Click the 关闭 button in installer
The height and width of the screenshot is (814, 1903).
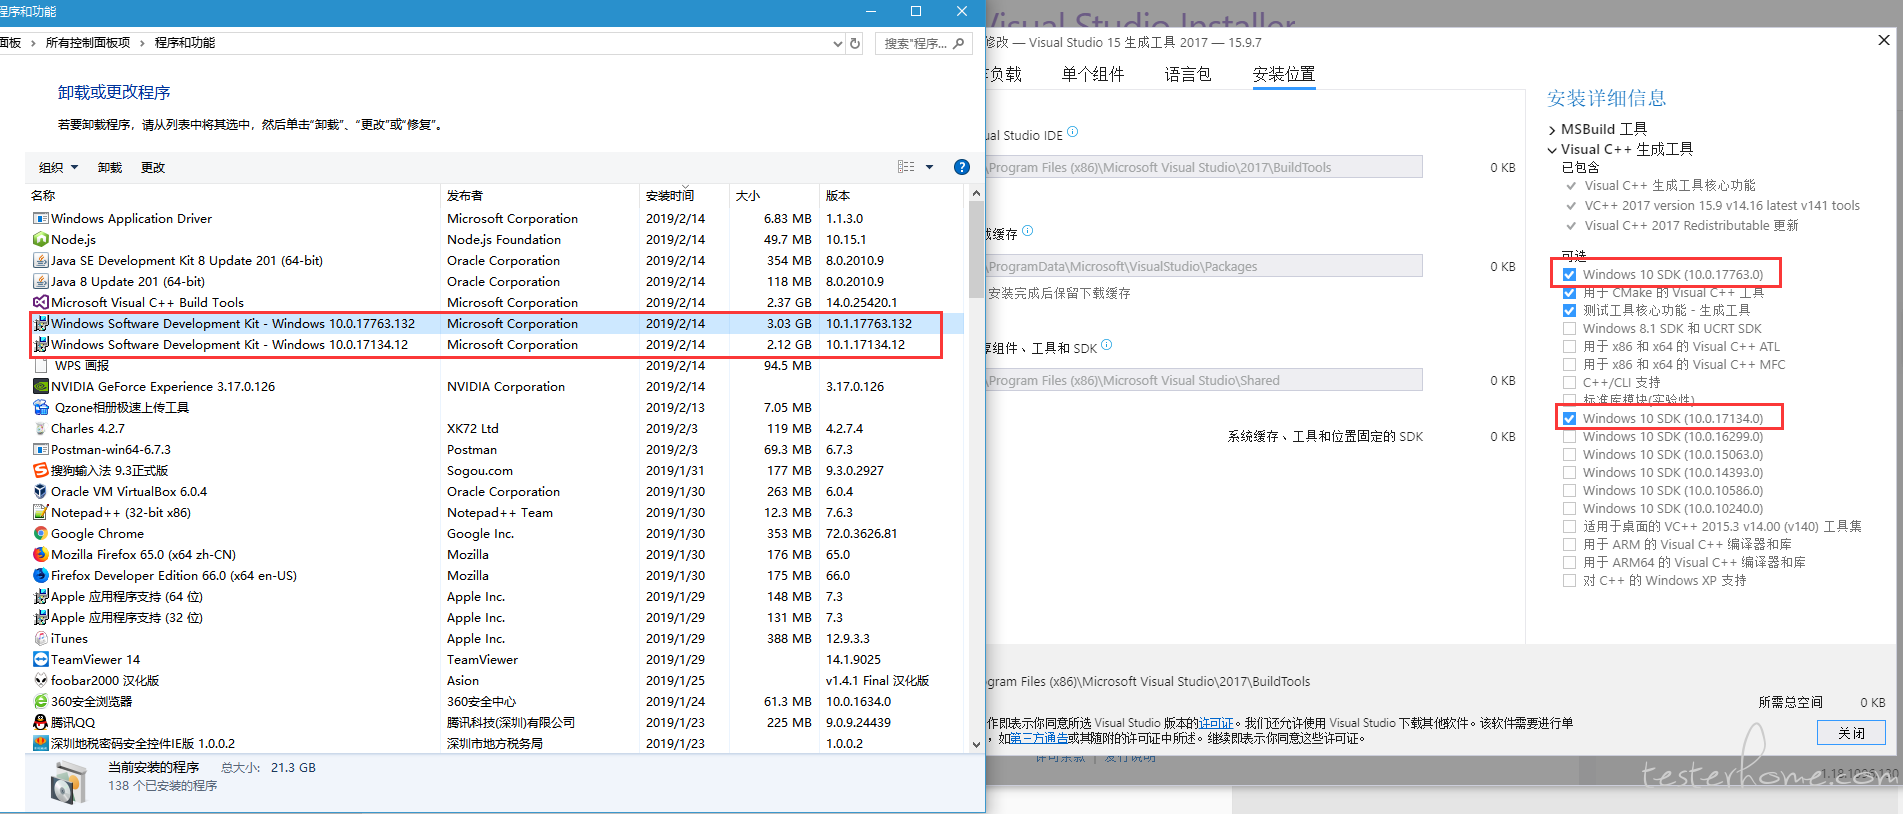click(x=1851, y=733)
